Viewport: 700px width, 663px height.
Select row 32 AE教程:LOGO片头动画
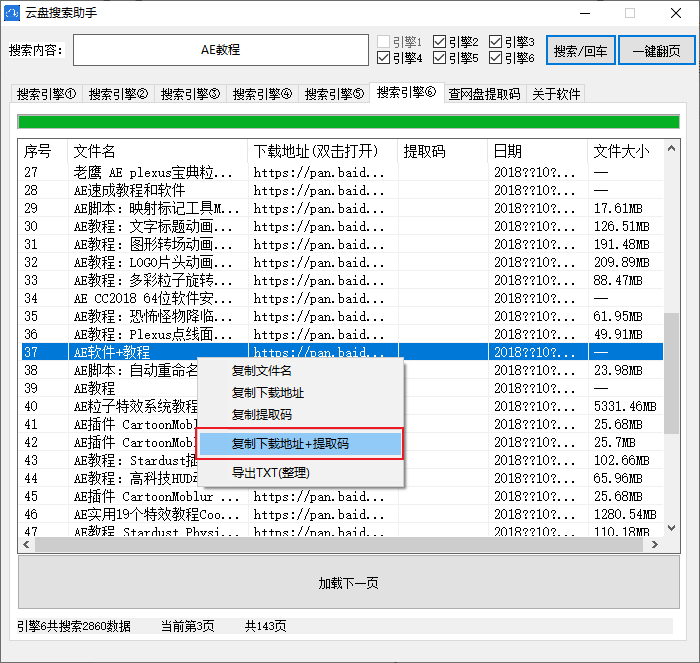(342, 263)
